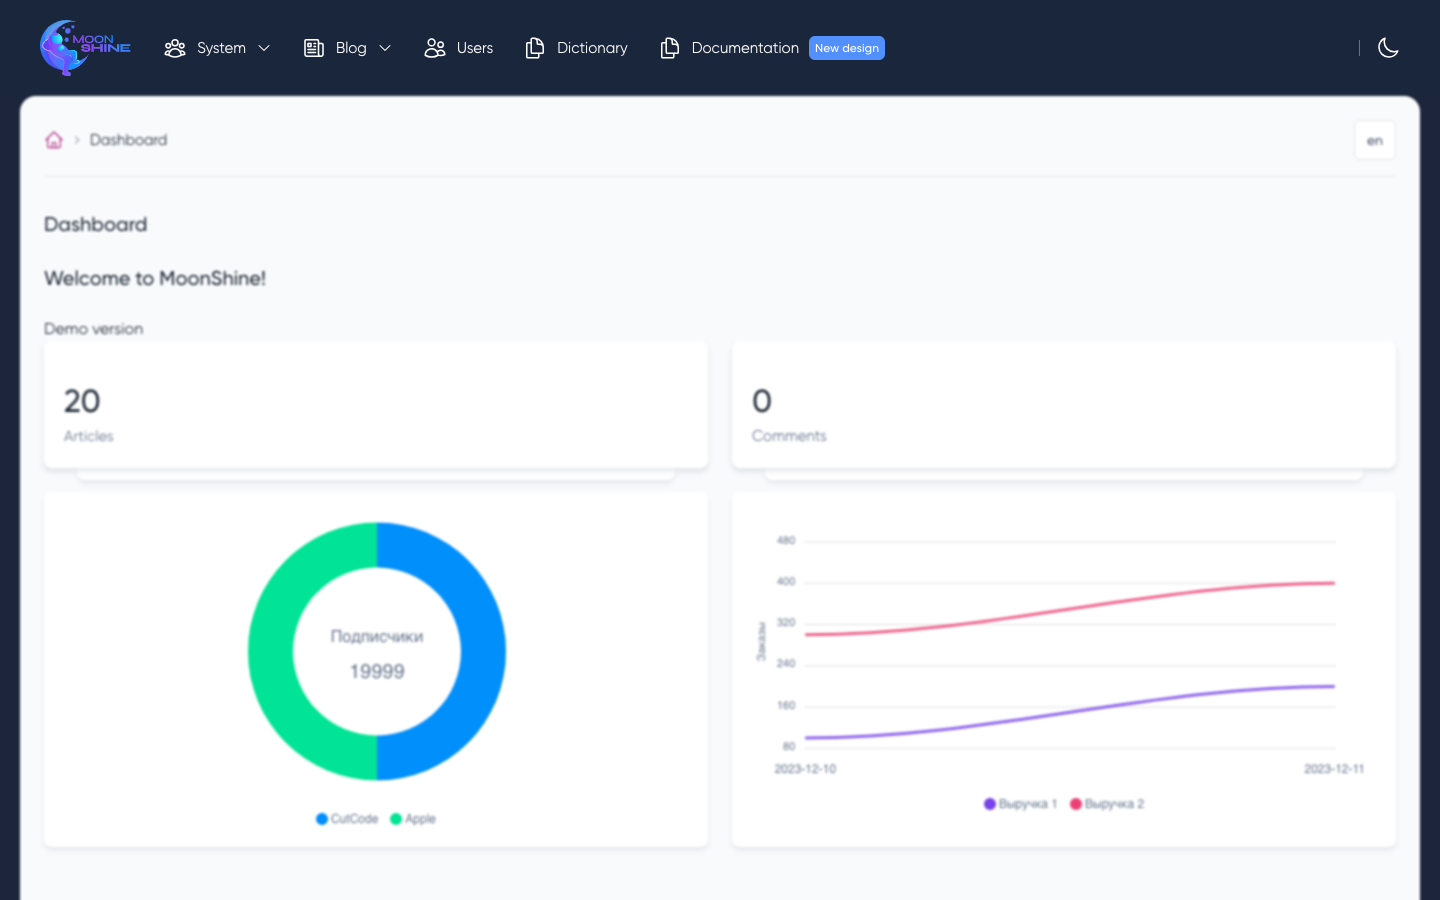Expand the Blog menu chevron
1440x900 pixels.
[385, 48]
